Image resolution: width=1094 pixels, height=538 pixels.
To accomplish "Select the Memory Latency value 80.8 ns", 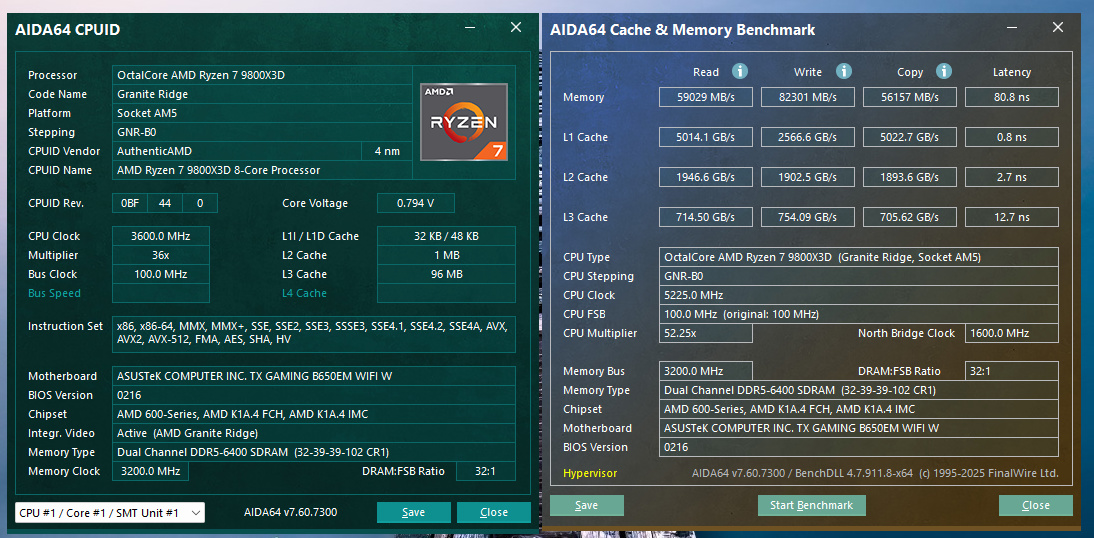I will point(1012,98).
